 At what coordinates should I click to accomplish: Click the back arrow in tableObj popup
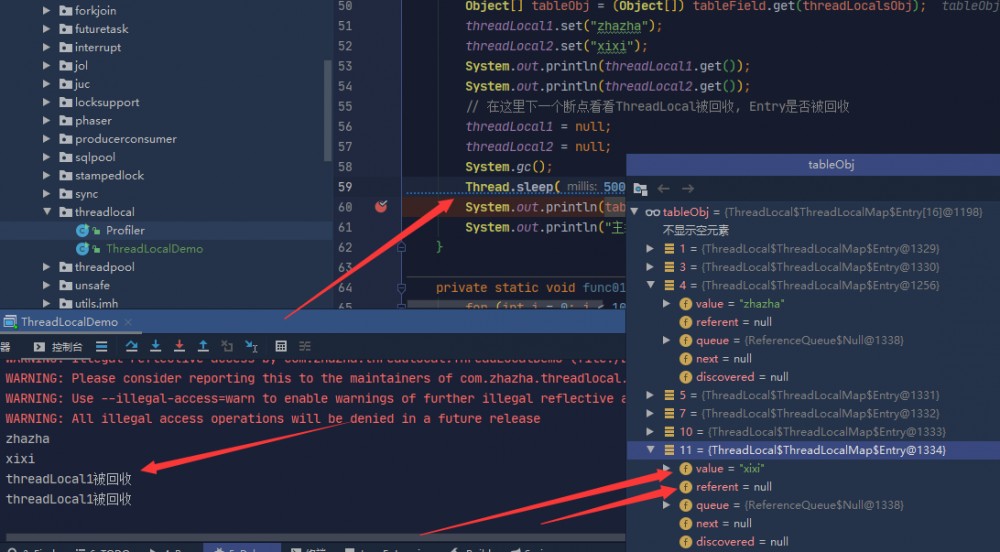663,189
